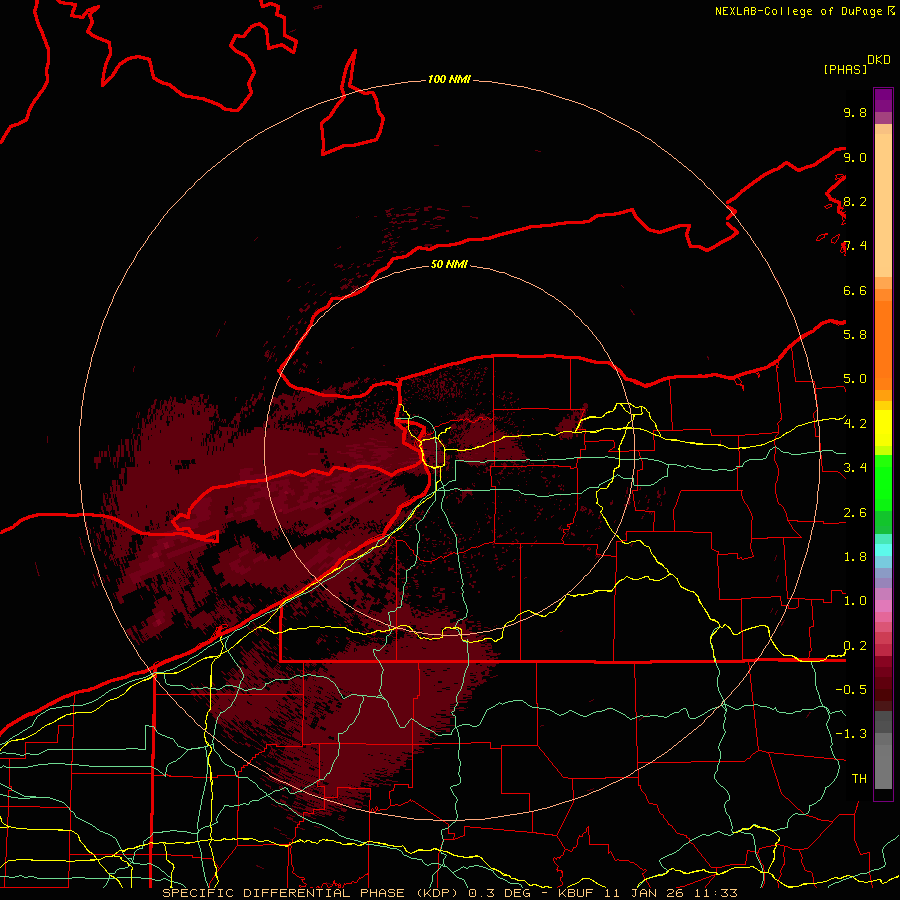This screenshot has height=900, width=900.
Task: Click the 100 NMI range ring label
Action: tap(449, 79)
